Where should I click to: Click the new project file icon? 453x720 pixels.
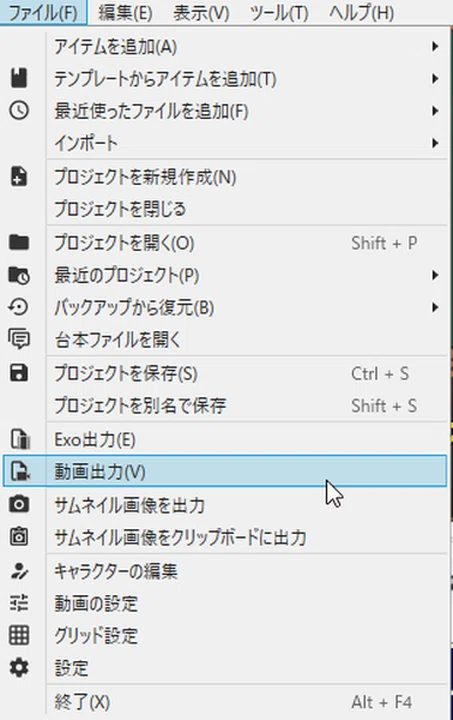(x=19, y=176)
